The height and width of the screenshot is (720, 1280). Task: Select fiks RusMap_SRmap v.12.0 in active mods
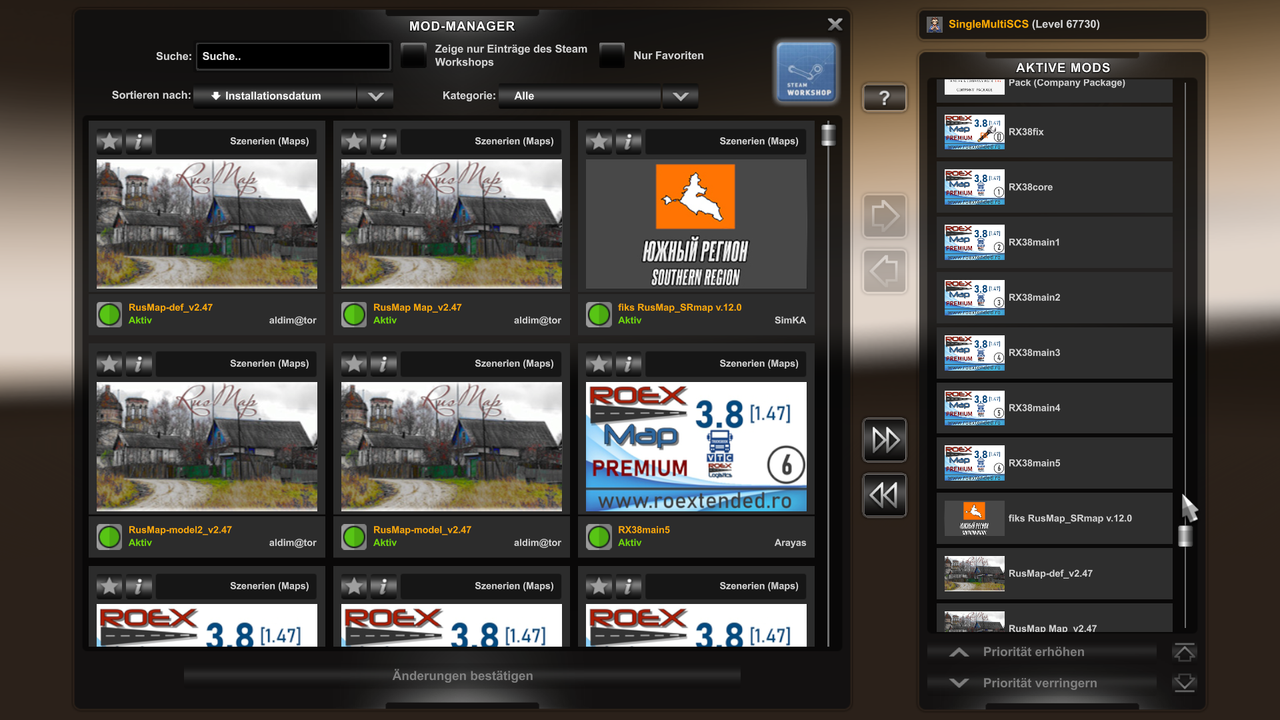(1054, 518)
